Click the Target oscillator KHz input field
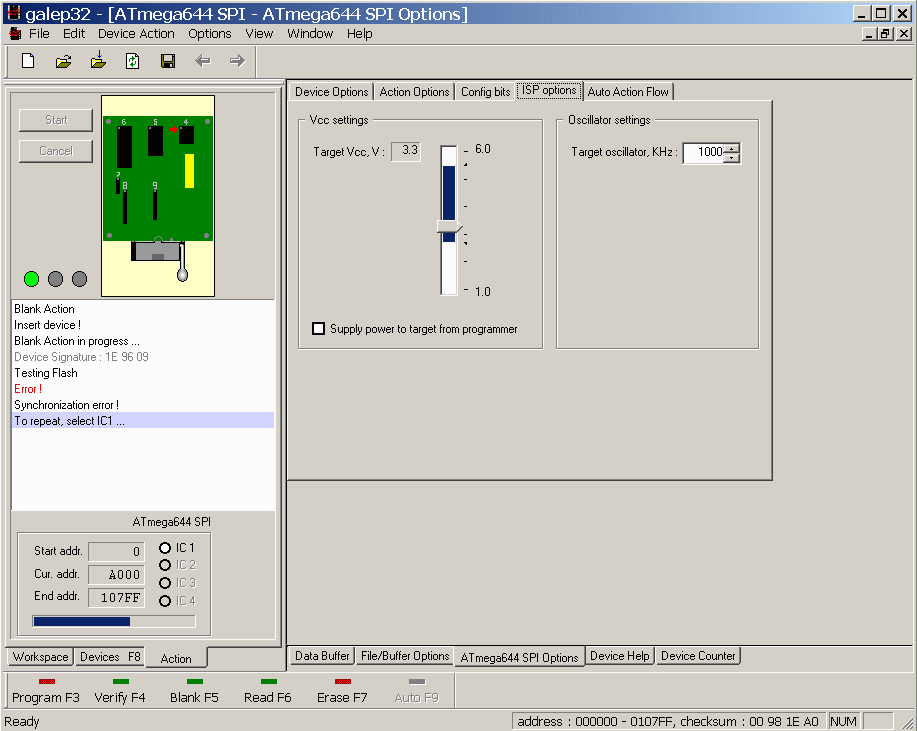 tap(704, 153)
